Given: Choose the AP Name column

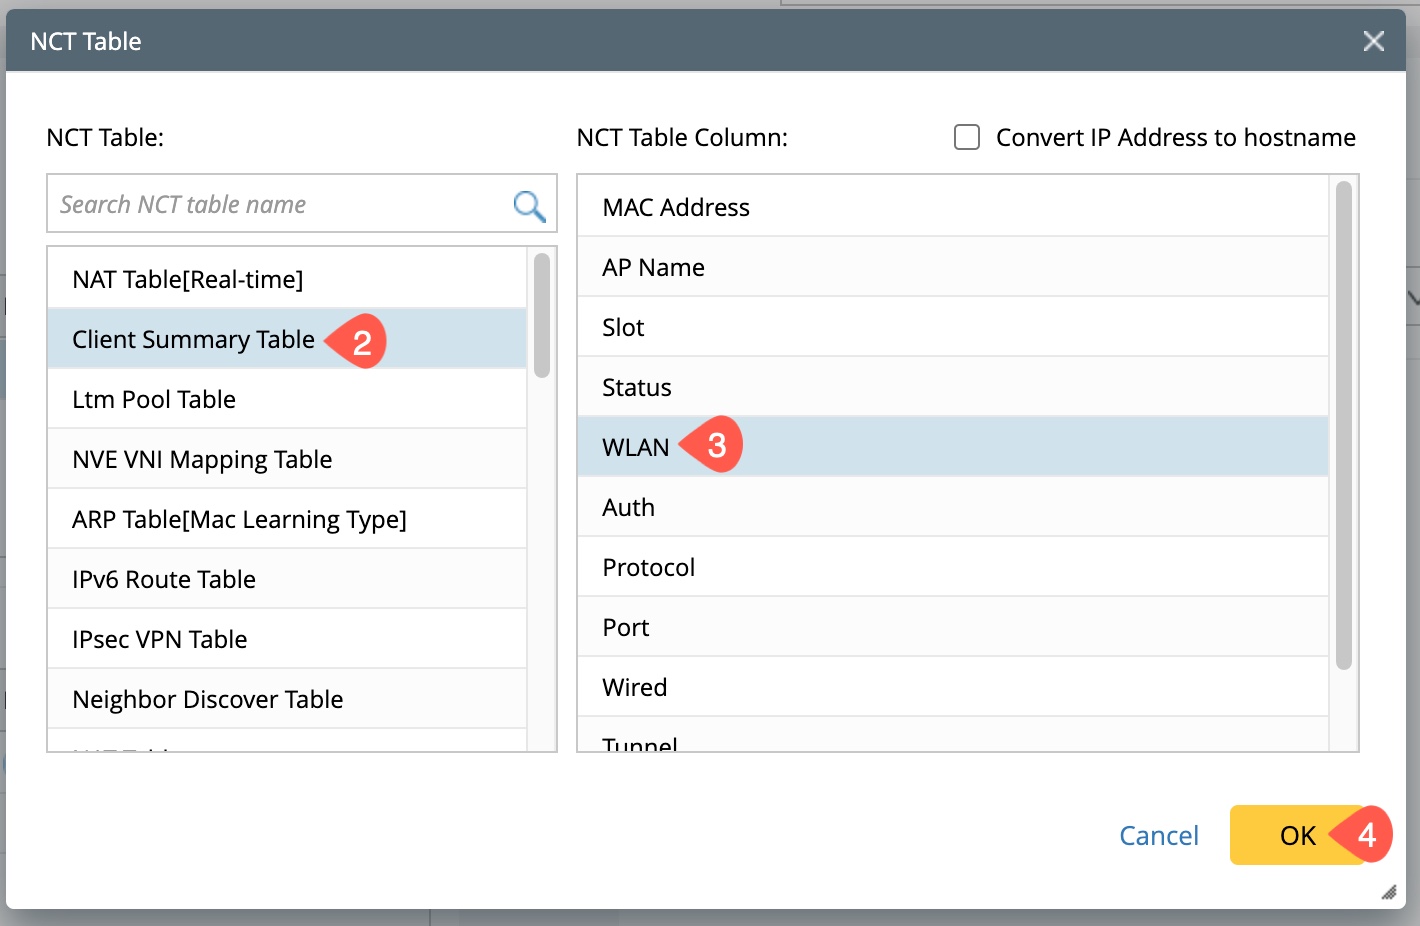Looking at the screenshot, I should (x=653, y=267).
